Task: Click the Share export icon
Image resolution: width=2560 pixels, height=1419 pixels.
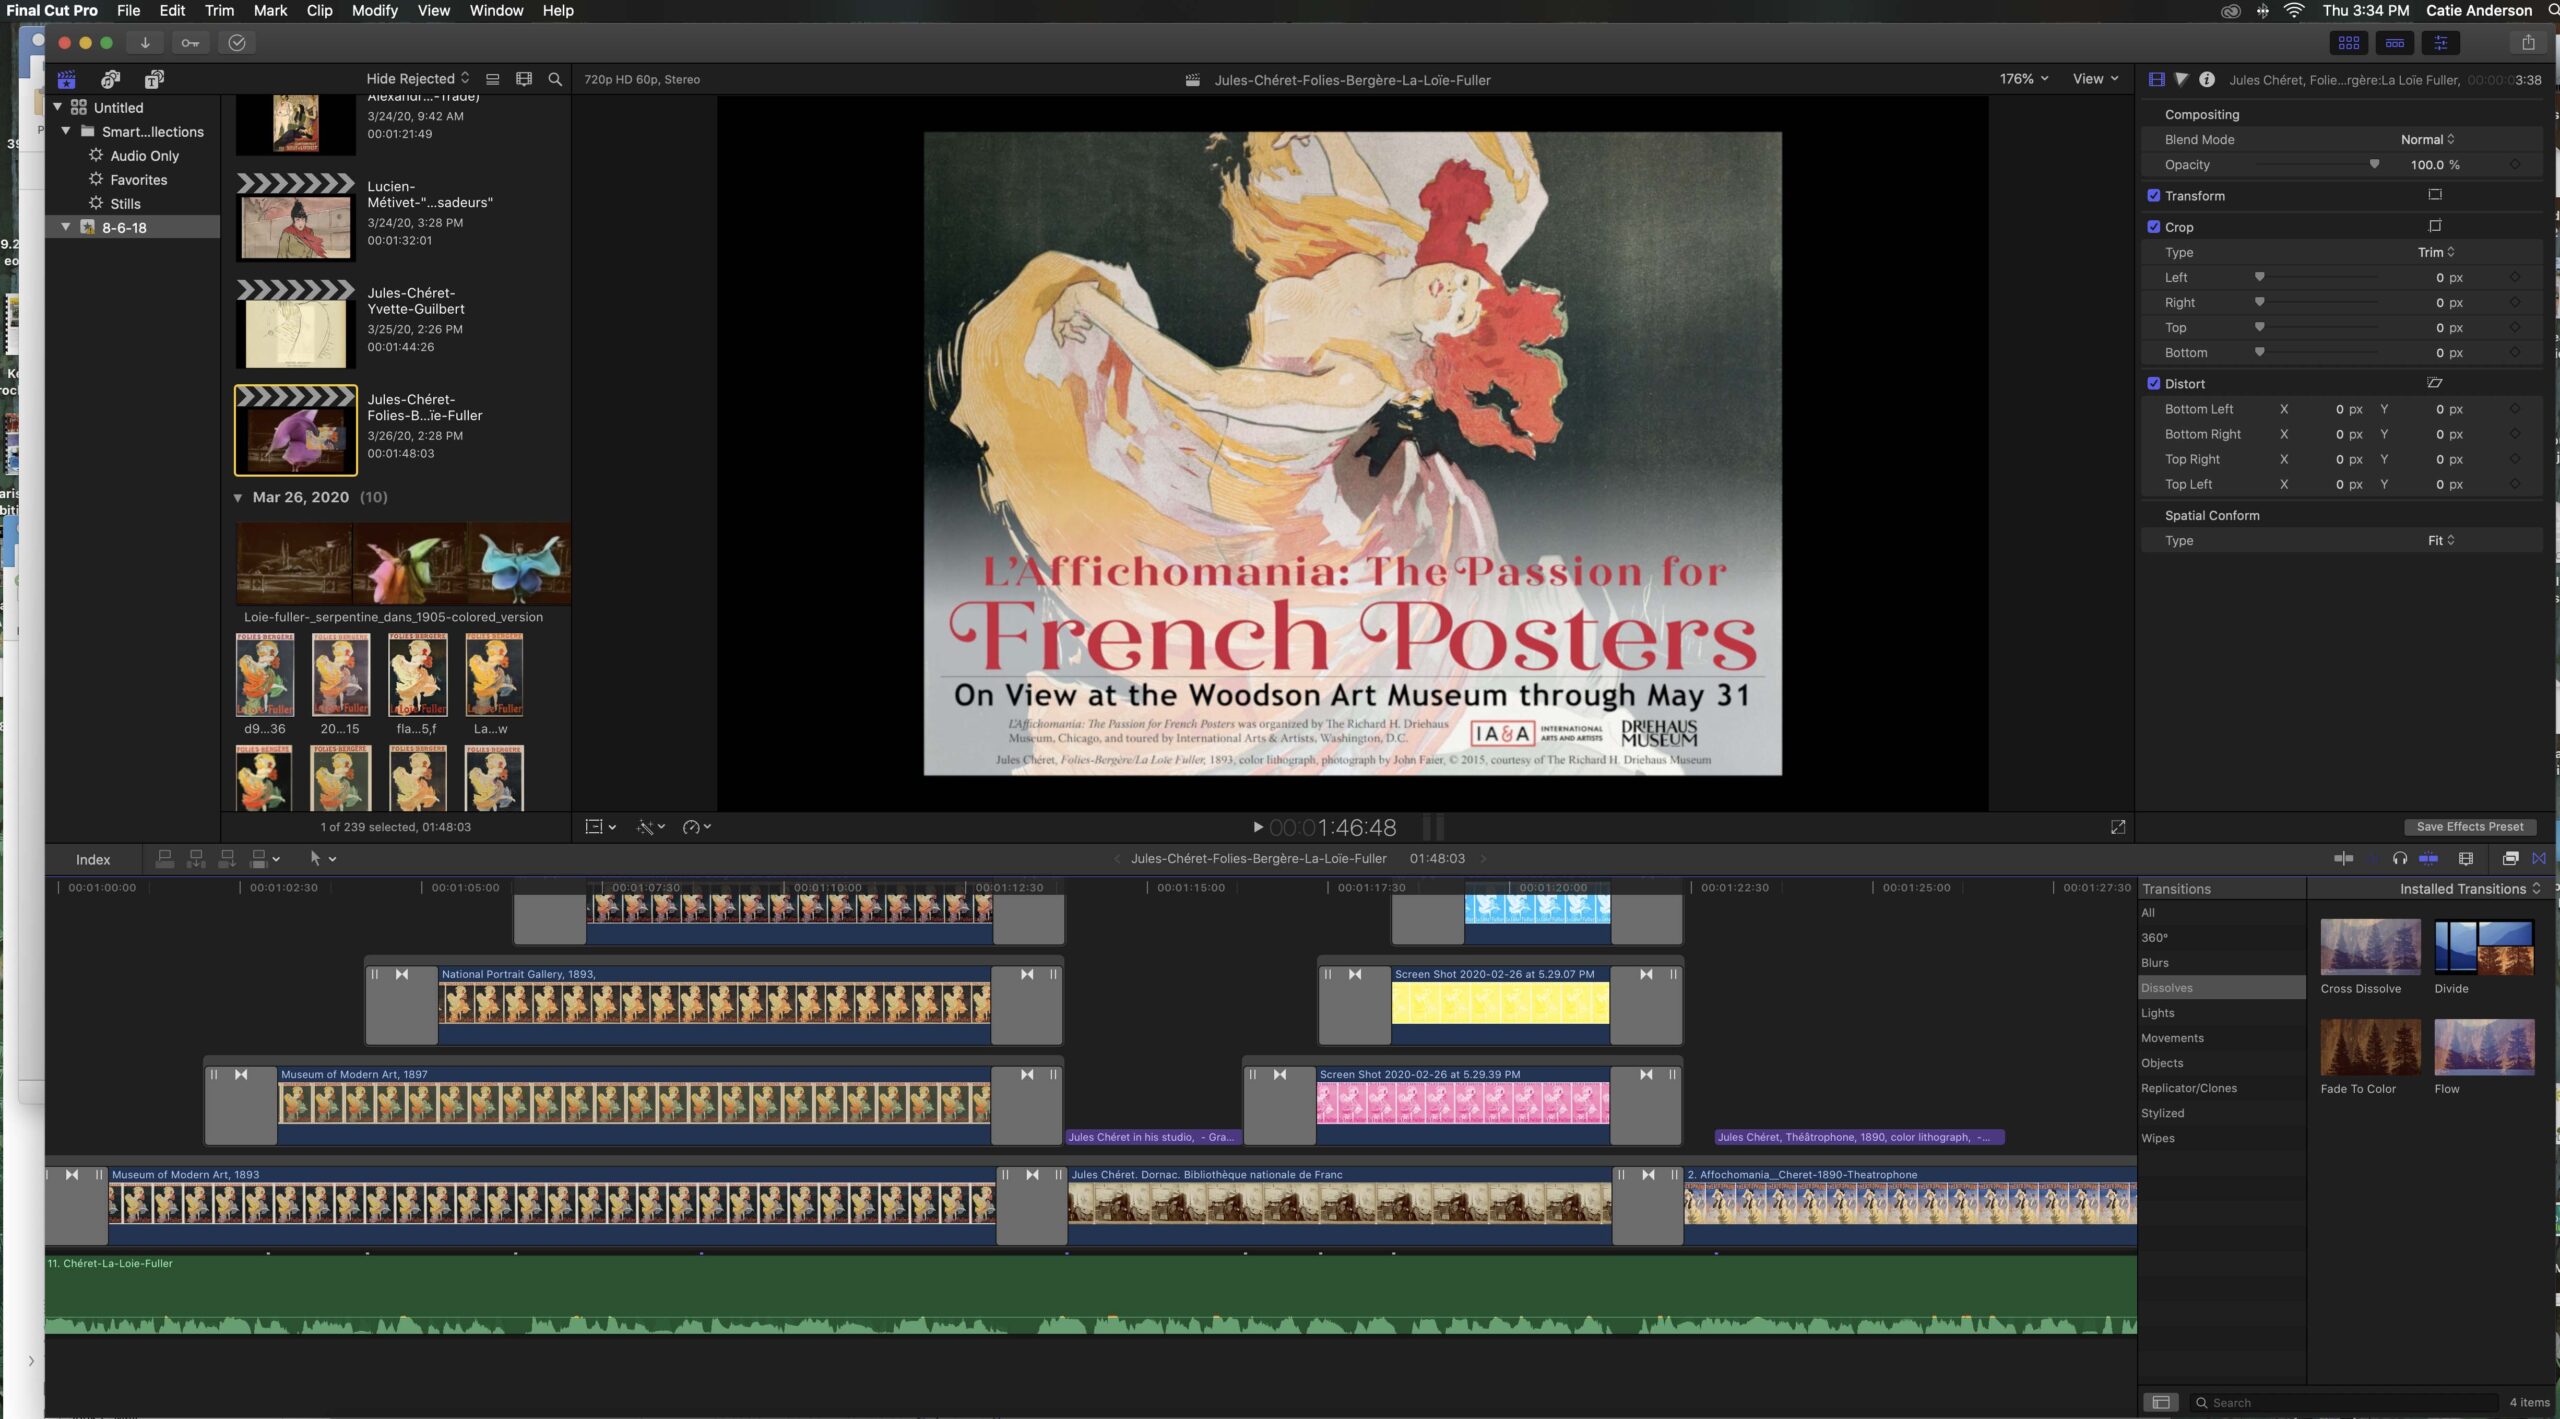Action: [2528, 43]
